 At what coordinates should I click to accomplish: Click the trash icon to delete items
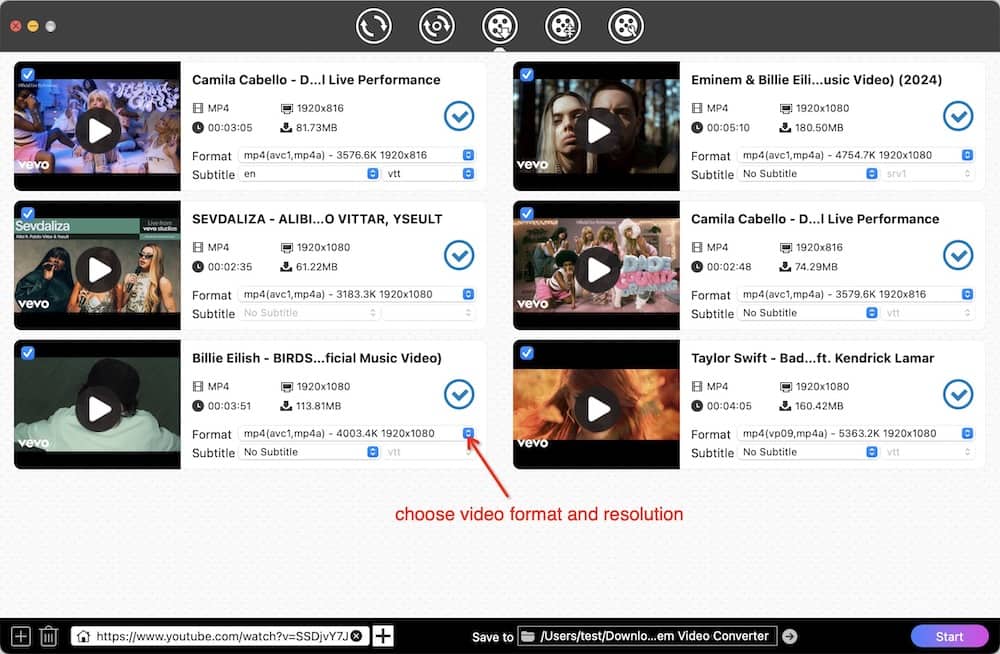pos(48,636)
